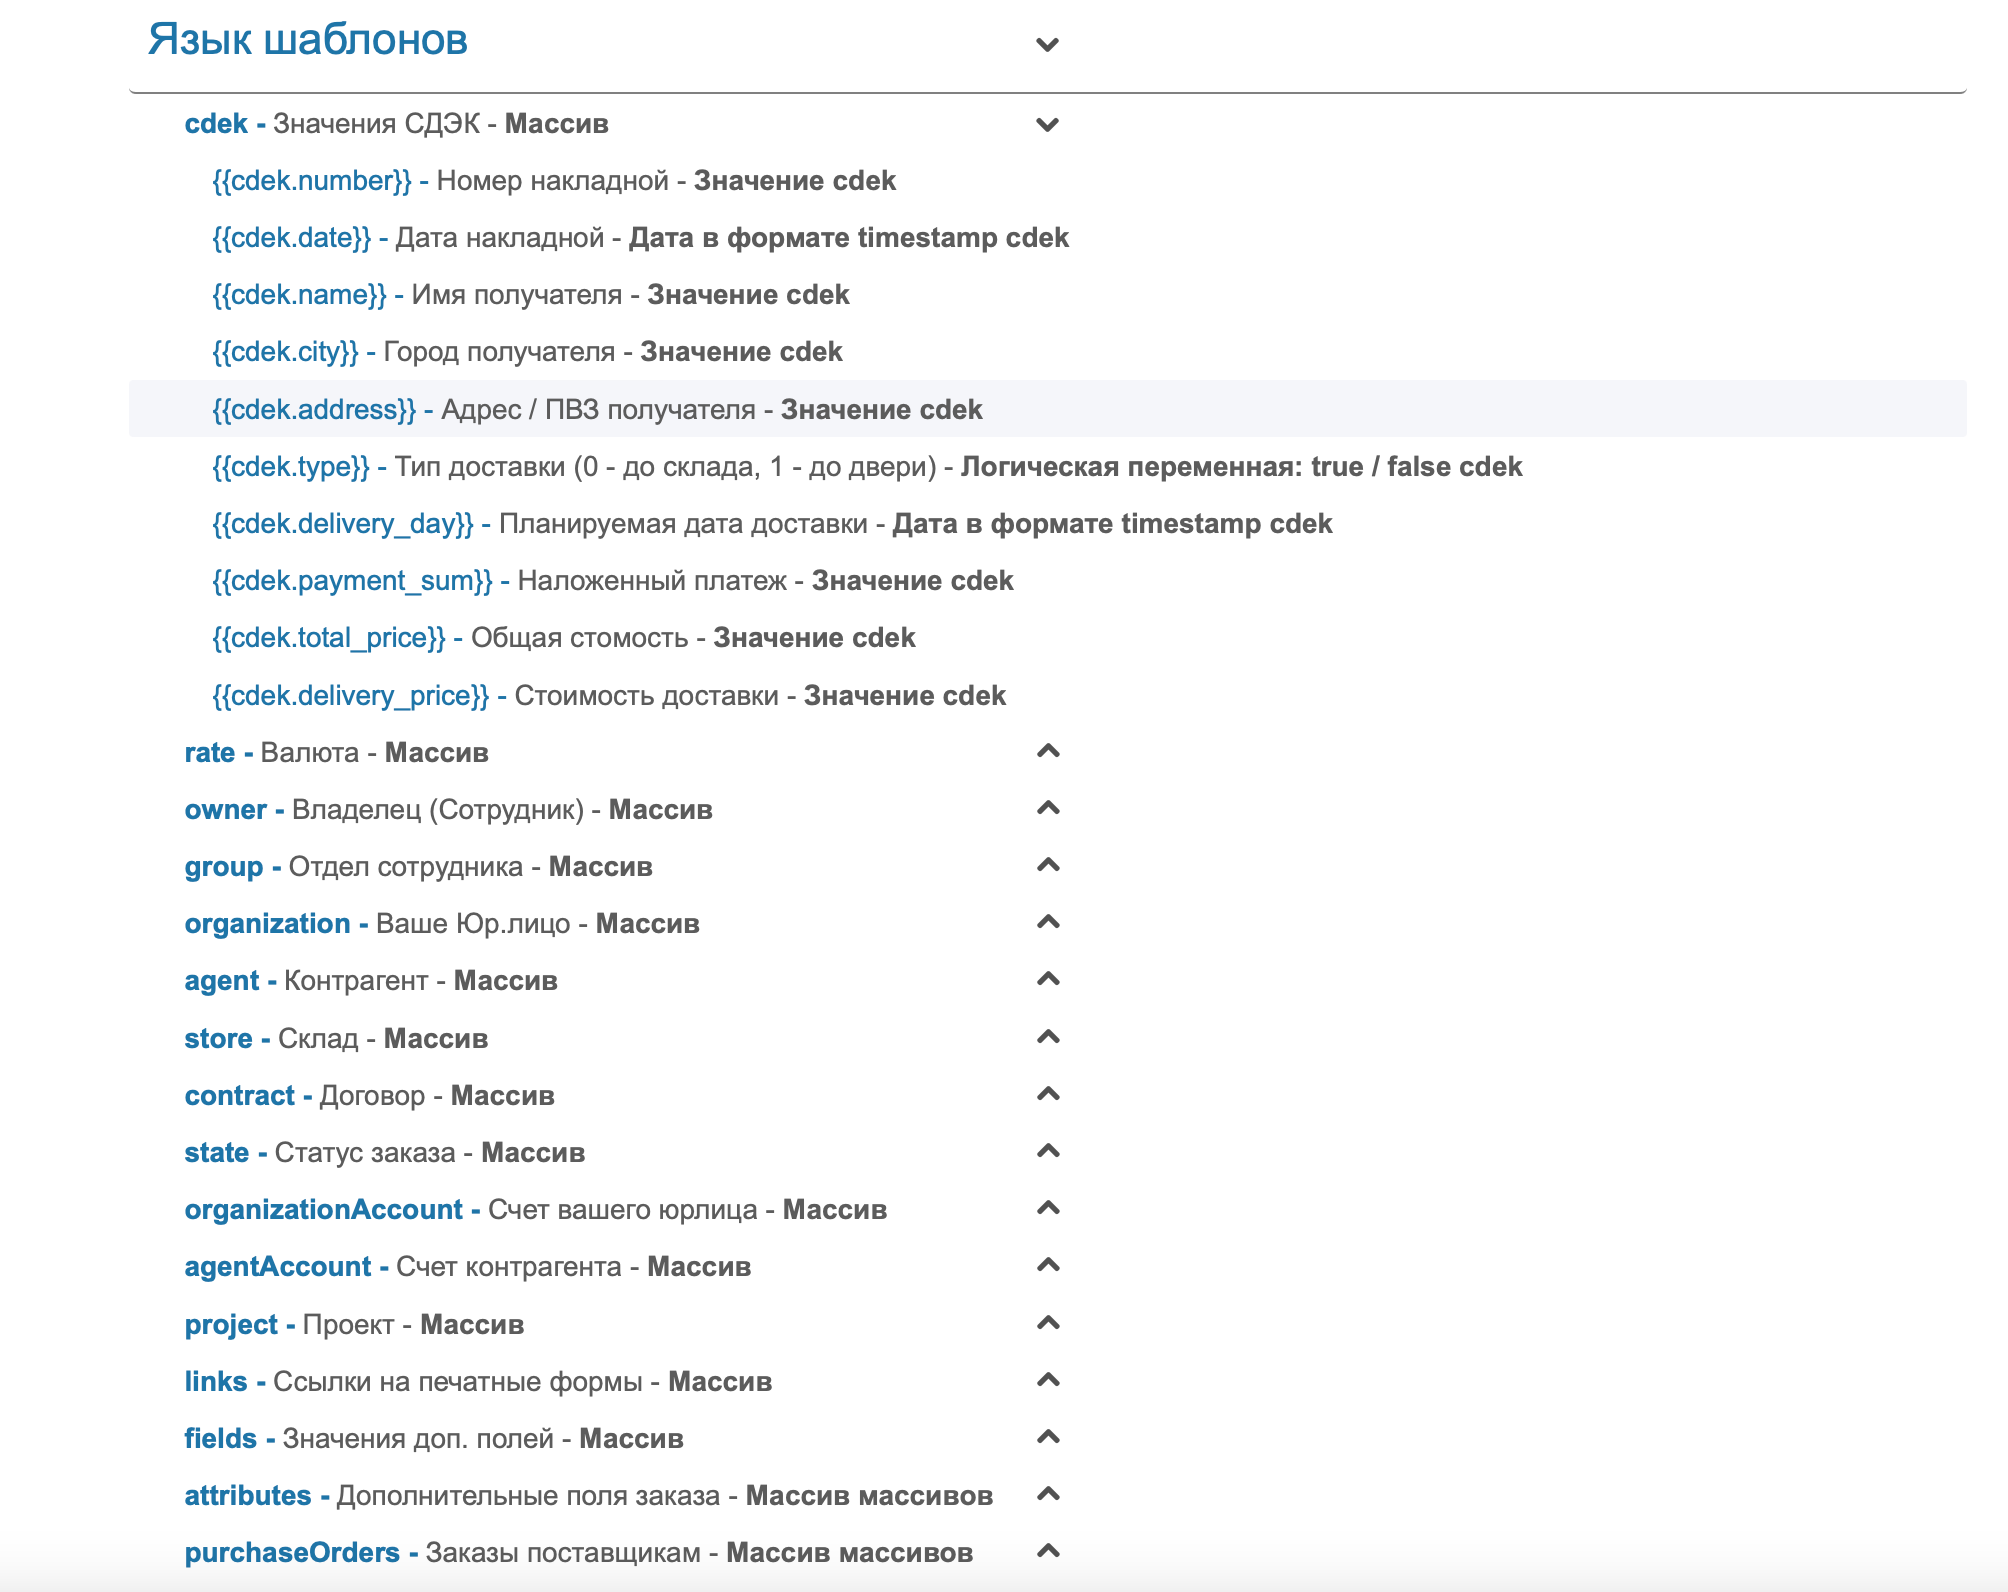The image size is (2008, 1592).
Task: Collapse the 'Язык шаблонов' section chevron
Action: pyautogui.click(x=1047, y=44)
